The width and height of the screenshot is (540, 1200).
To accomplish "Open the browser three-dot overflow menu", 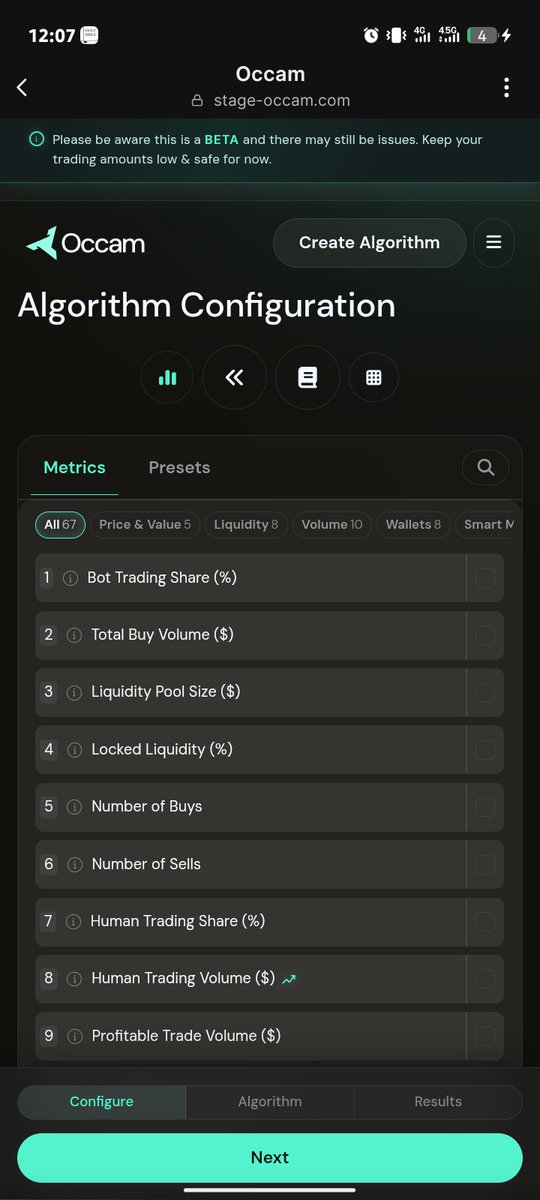I will [x=506, y=87].
